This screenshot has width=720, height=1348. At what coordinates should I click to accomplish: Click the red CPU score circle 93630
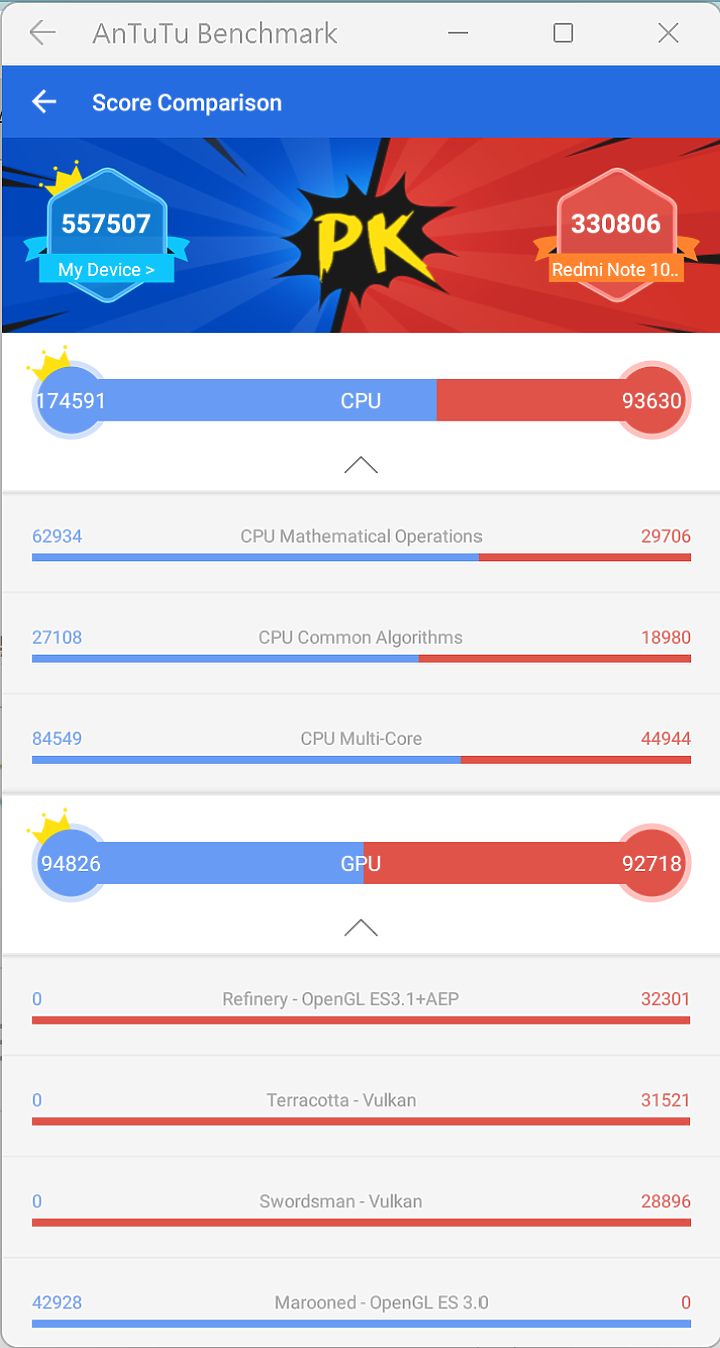click(x=653, y=401)
